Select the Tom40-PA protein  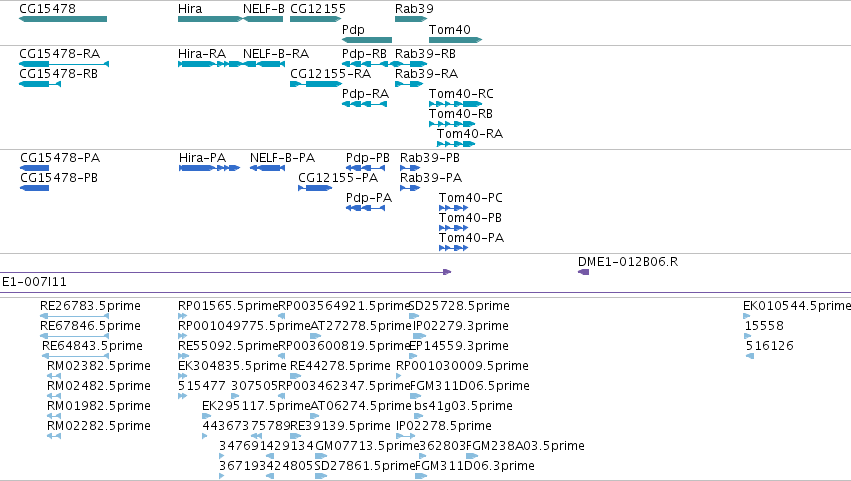pos(454,248)
